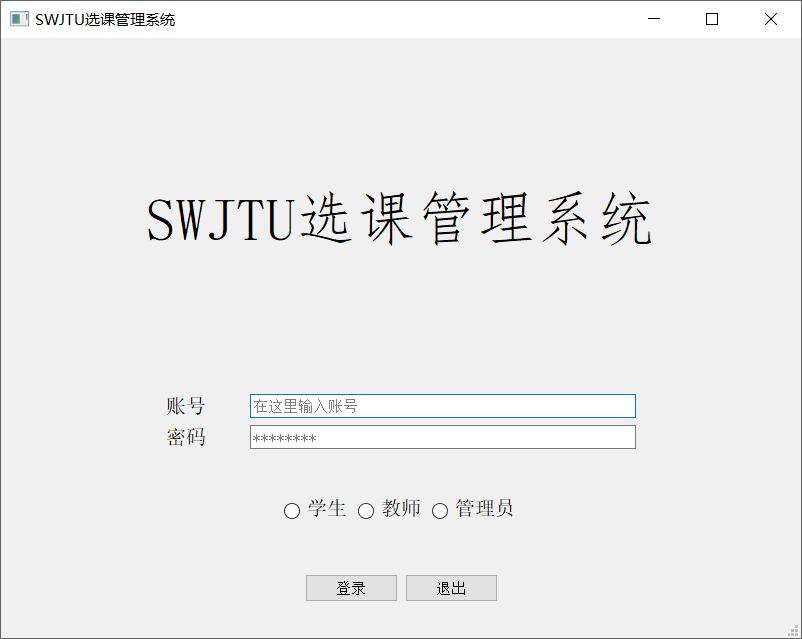Select the 管理员 radio button

440,510
